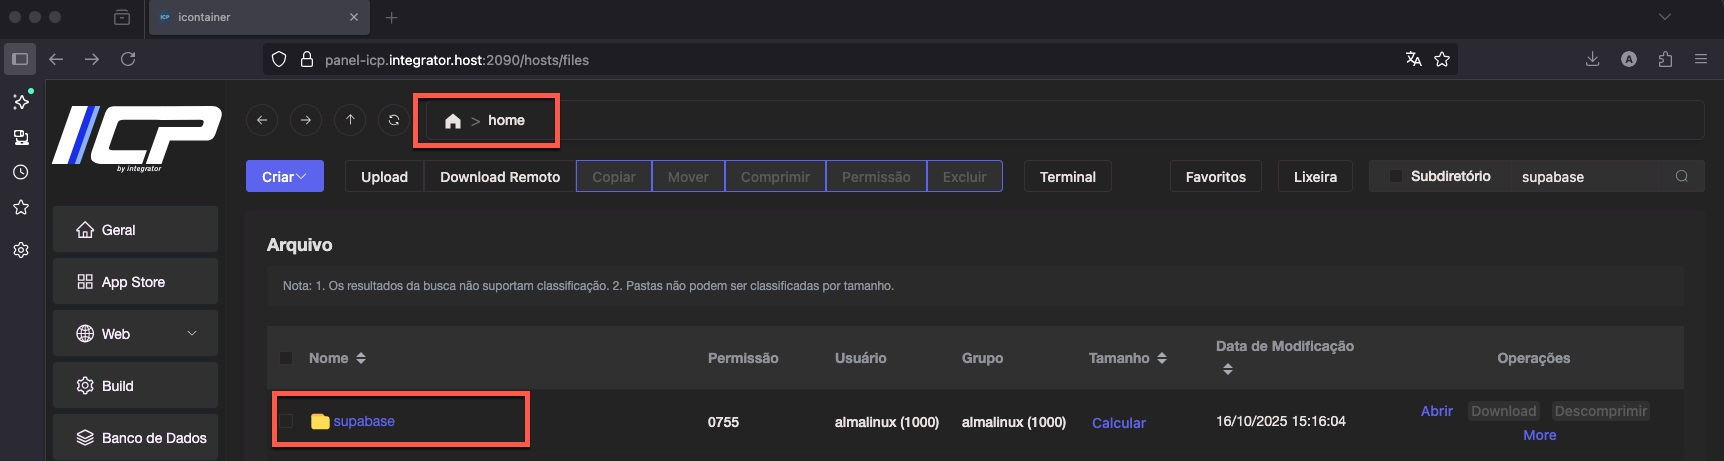Click the browser forward arrow
Viewport: 1724px width, 461px height.
pos(92,59)
